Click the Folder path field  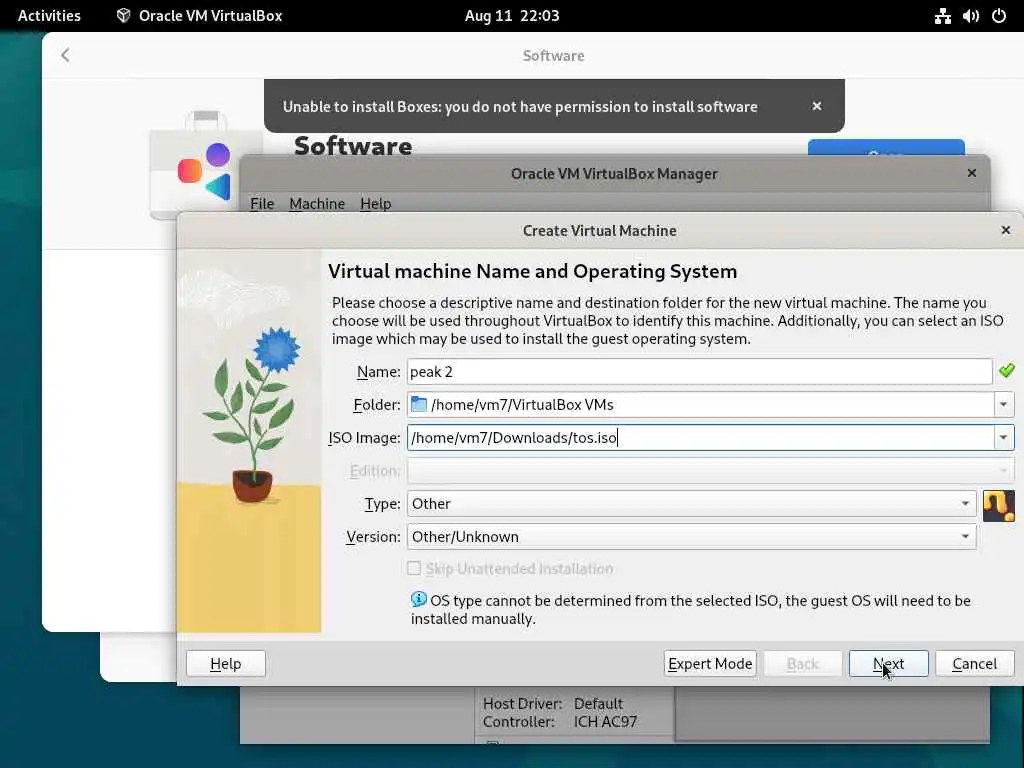(701, 404)
